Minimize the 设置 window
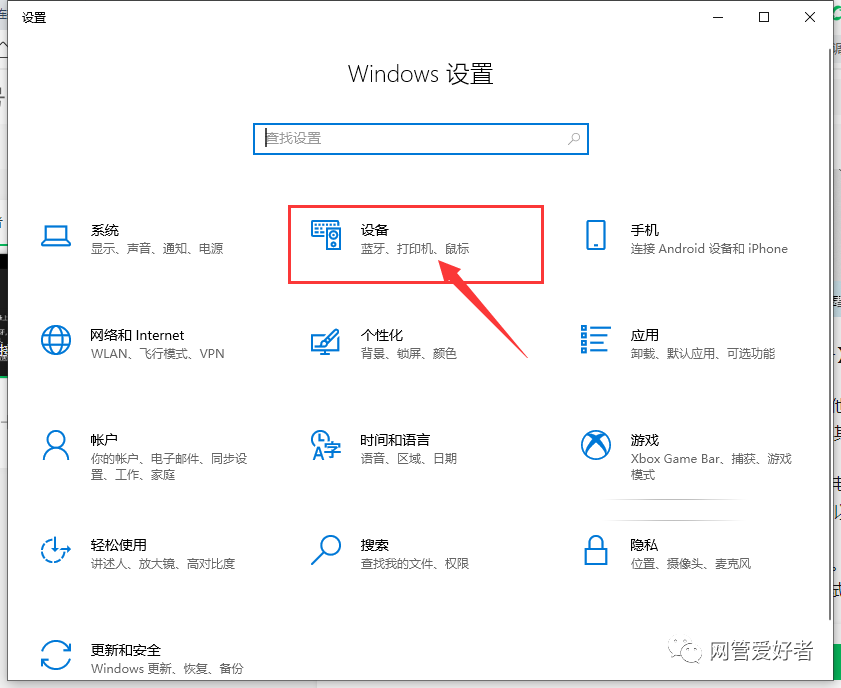 tap(718, 17)
